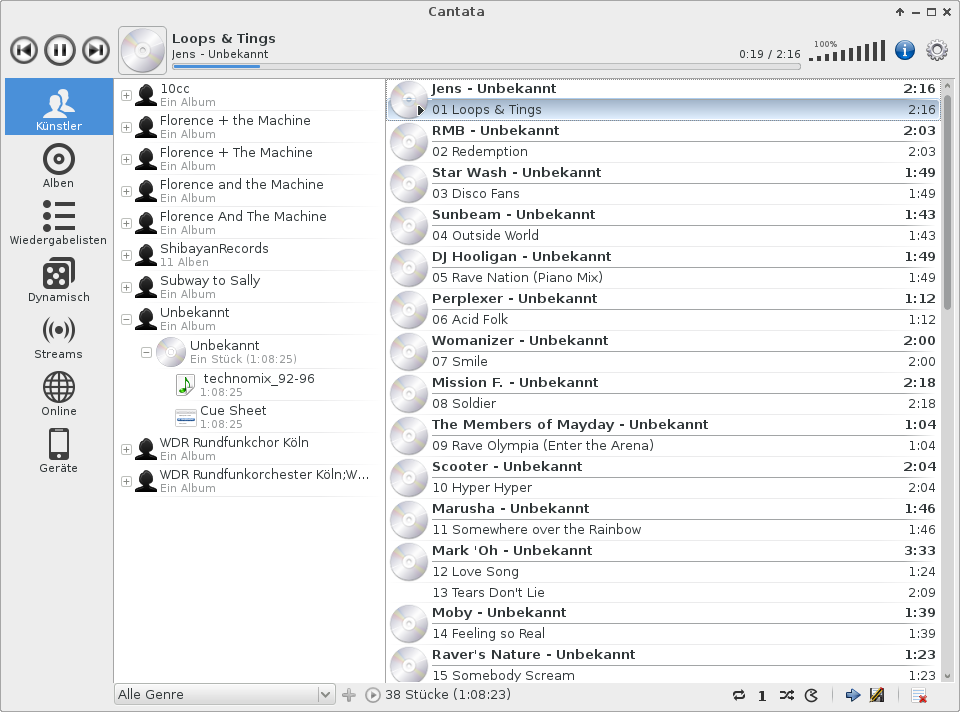Open the Geräte devices view

58,450
